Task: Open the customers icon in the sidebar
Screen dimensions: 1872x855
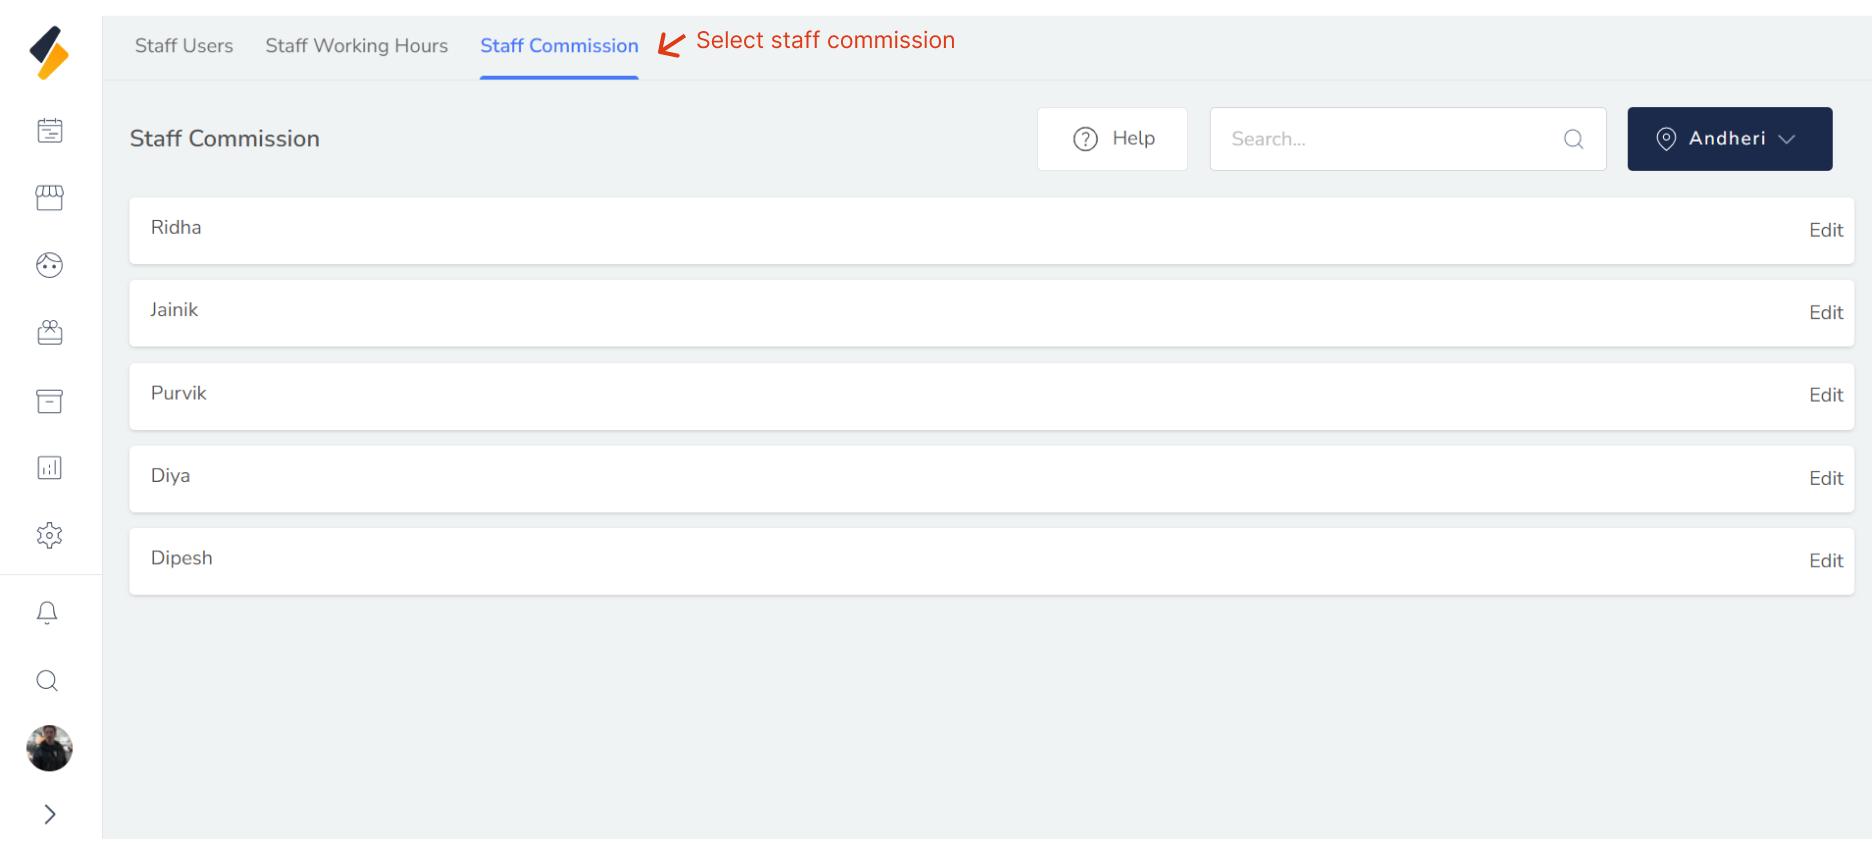Action: tap(49, 265)
